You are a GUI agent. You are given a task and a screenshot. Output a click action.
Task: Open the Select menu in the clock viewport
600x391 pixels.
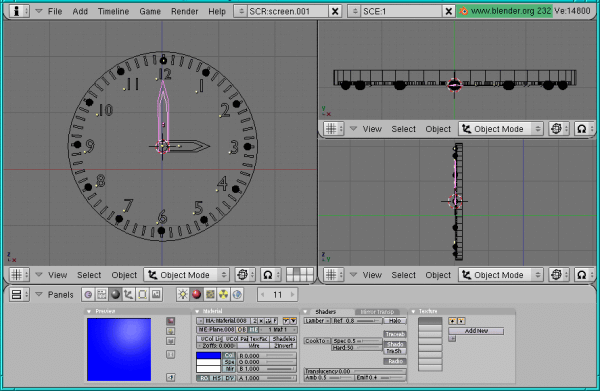click(x=89, y=275)
